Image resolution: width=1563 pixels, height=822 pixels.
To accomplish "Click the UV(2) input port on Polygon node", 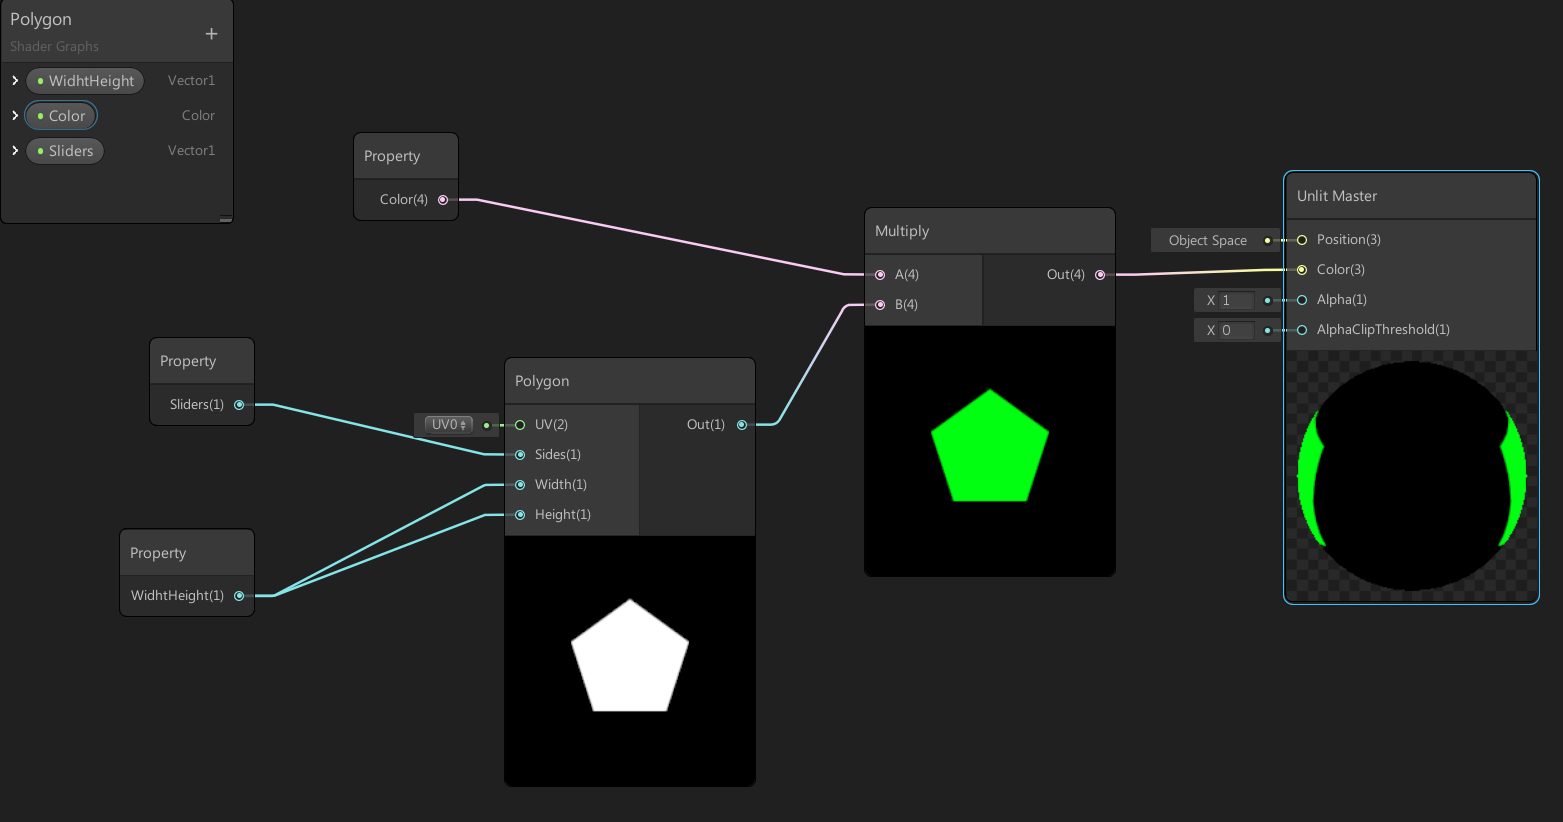I will click(x=520, y=424).
